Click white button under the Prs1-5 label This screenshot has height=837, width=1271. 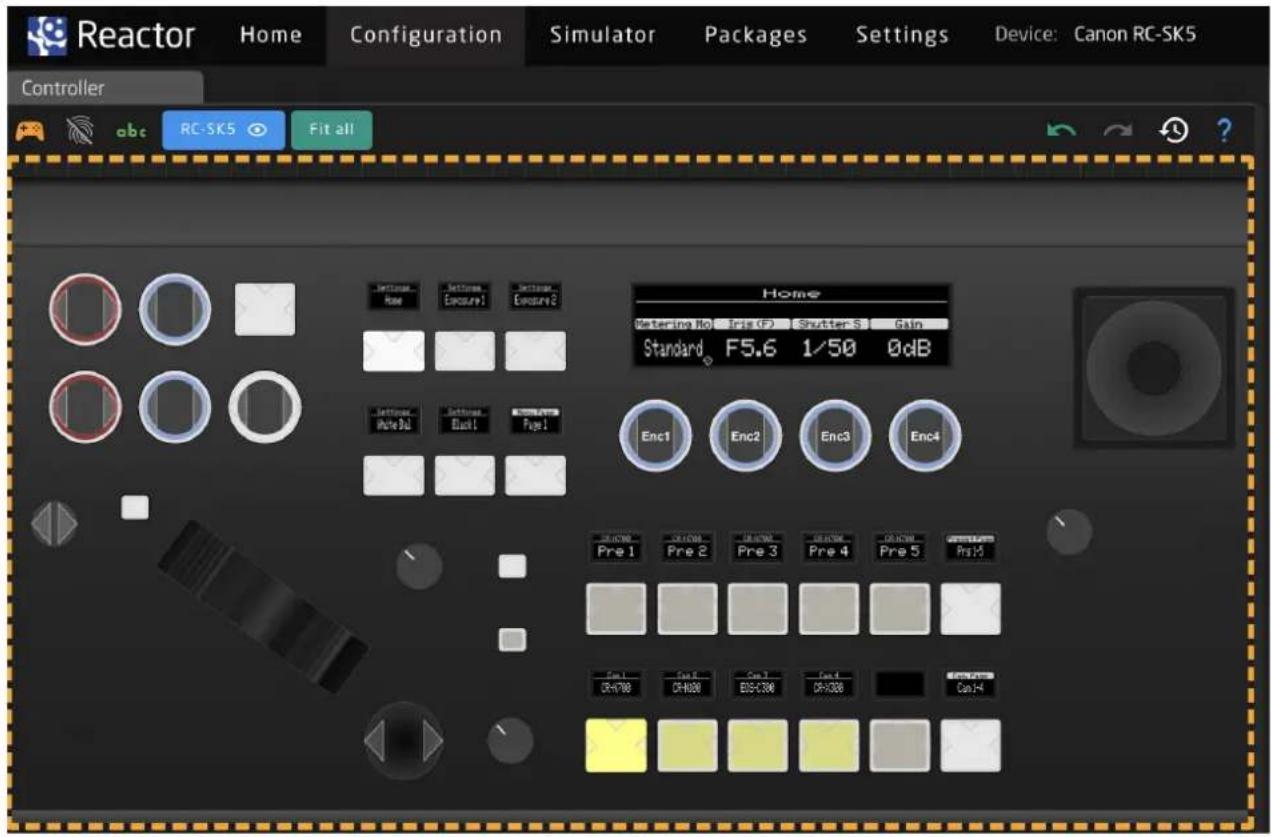pos(971,609)
